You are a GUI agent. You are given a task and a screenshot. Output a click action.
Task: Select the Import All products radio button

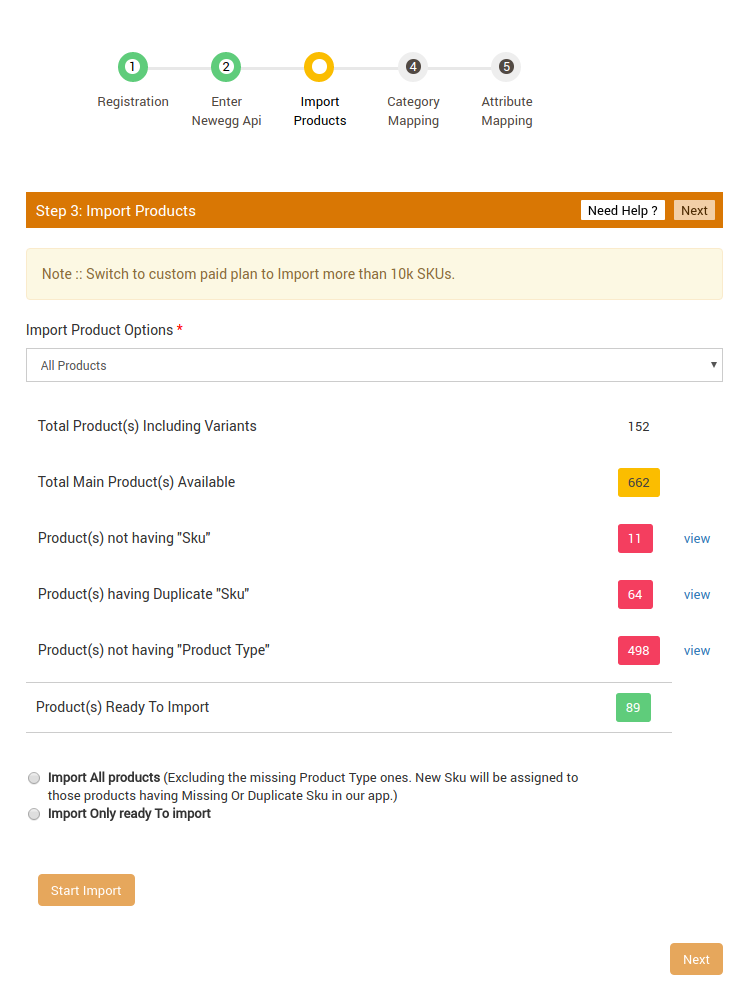[x=35, y=778]
